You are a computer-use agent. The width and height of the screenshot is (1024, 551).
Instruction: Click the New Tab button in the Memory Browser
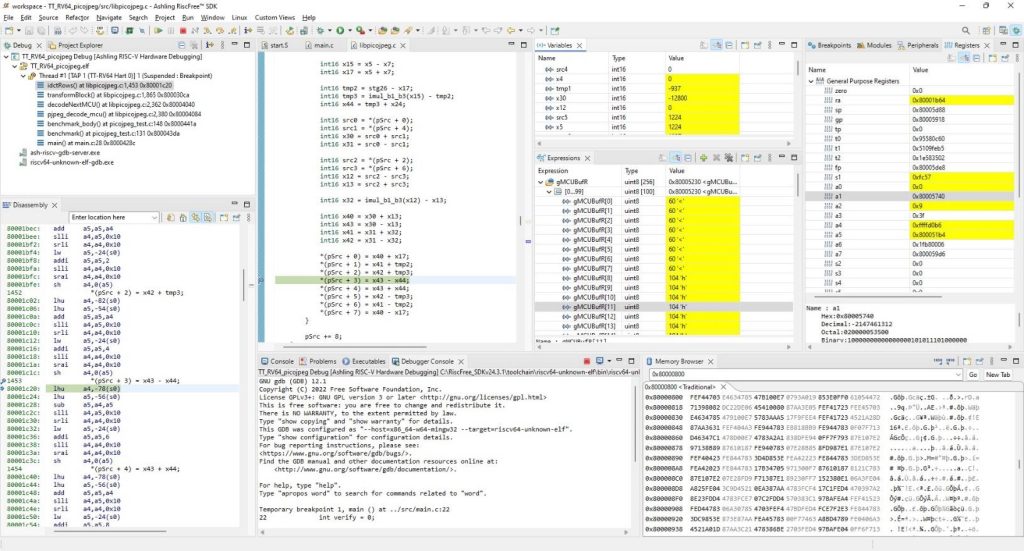point(997,375)
